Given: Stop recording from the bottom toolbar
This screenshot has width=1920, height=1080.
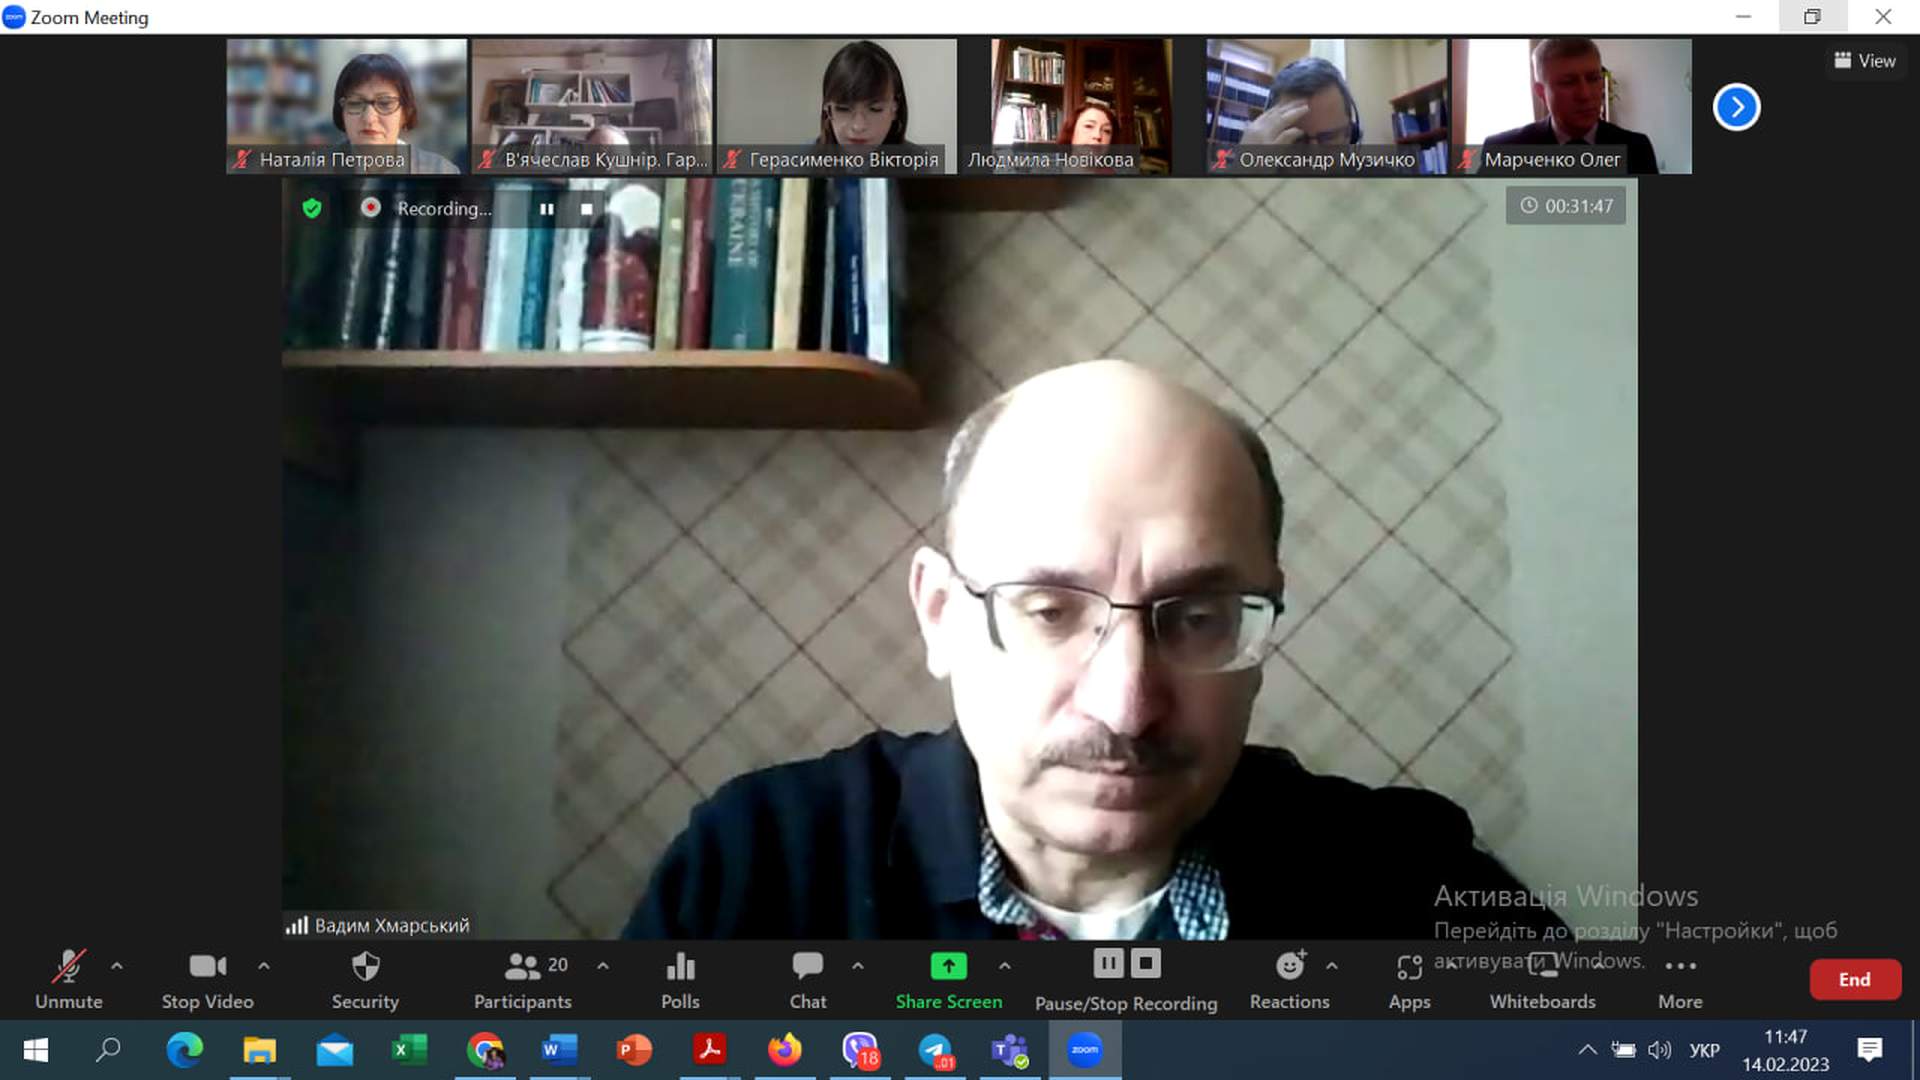Looking at the screenshot, I should [x=1146, y=964].
